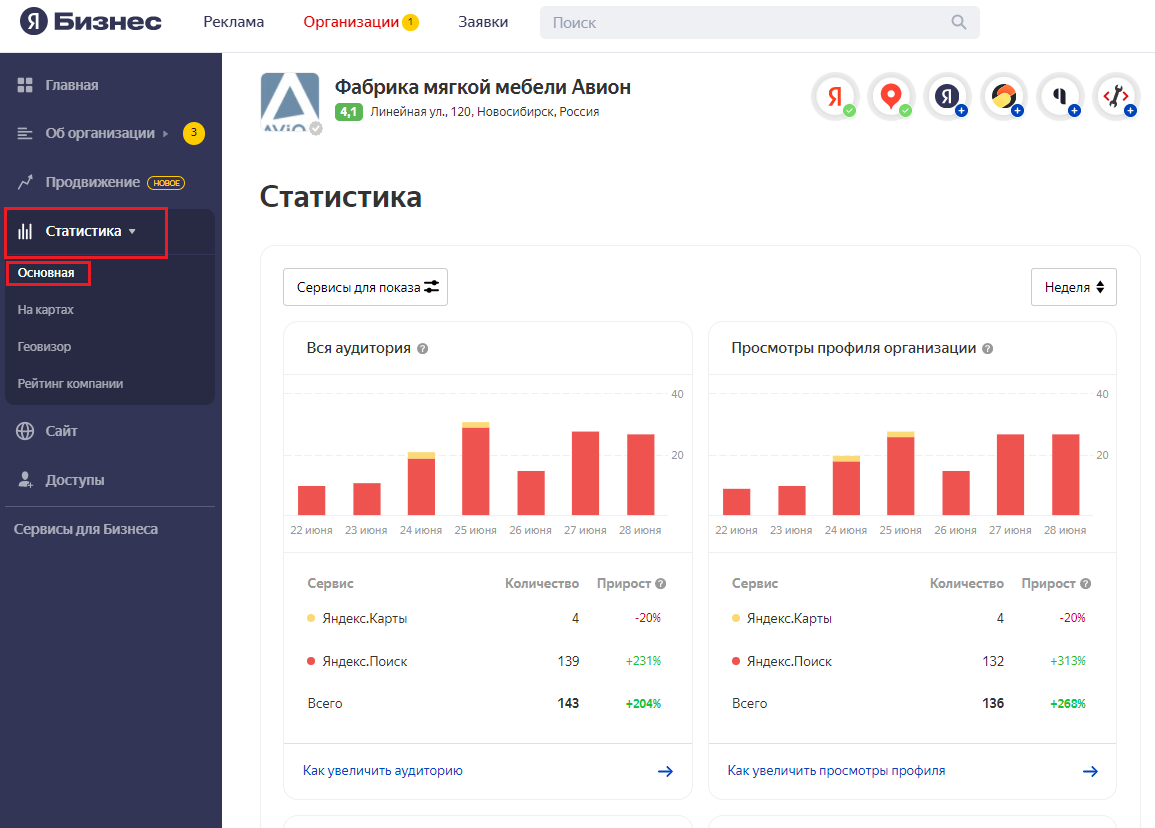Click the 25 июня bar in Вся аудитория
Image resolution: width=1155 pixels, height=828 pixels.
(x=476, y=470)
